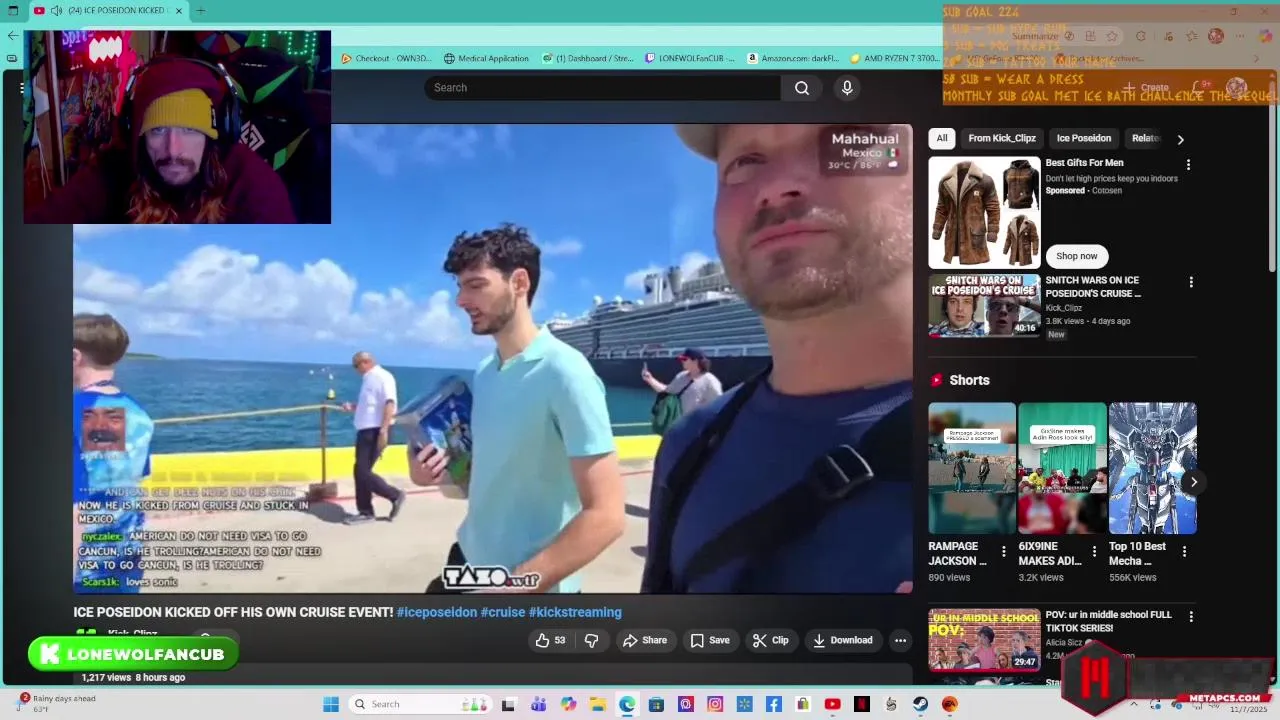Viewport: 1280px width, 720px height.
Task: Open the Best Gifts For Men ad image
Action: coord(984,213)
